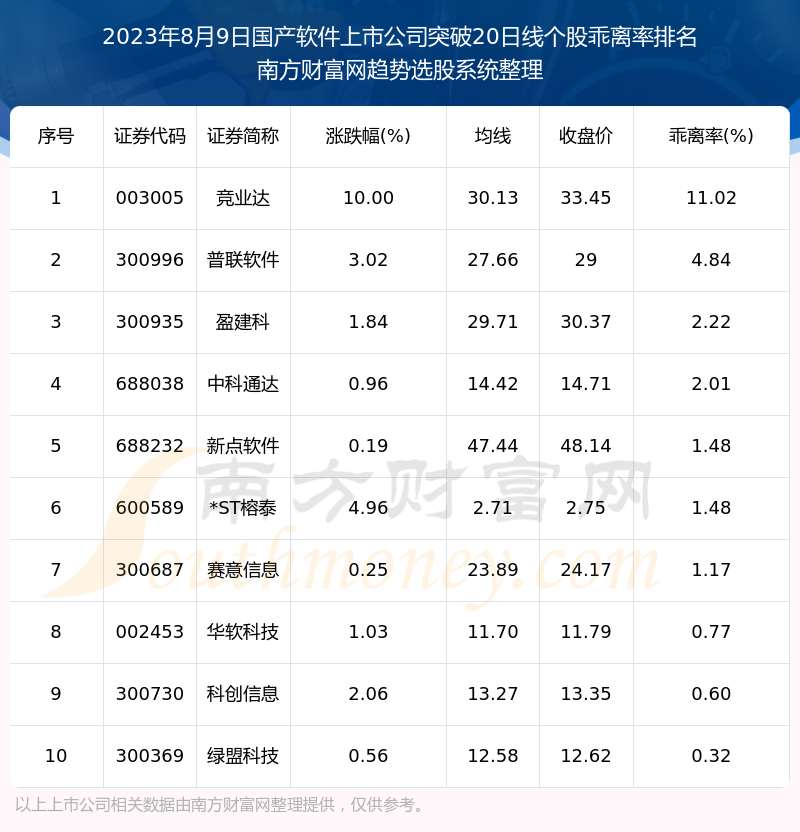Click stock code 300687
800x832 pixels.
point(150,570)
